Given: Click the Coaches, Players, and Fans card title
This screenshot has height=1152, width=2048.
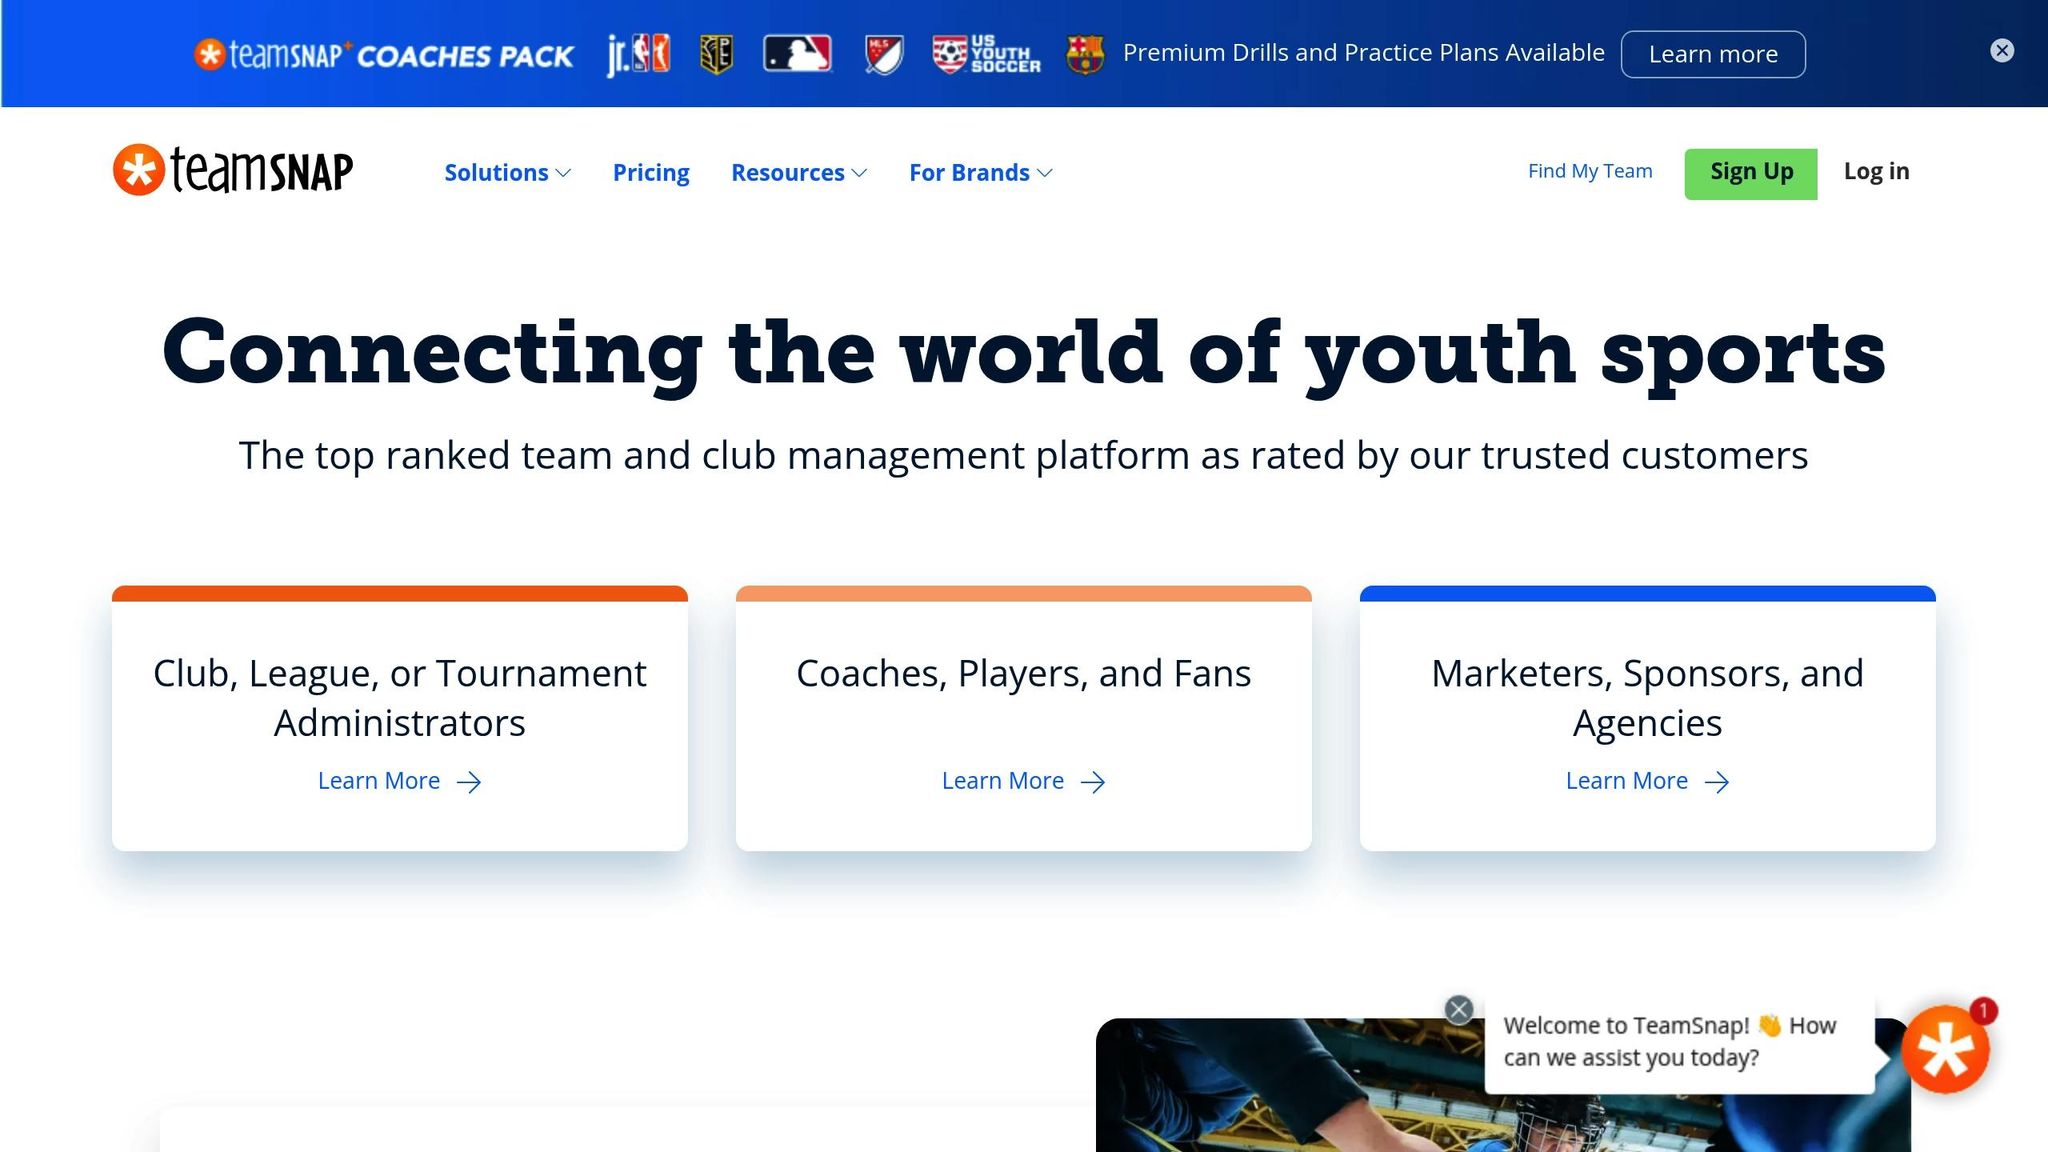Looking at the screenshot, I should click(1024, 674).
